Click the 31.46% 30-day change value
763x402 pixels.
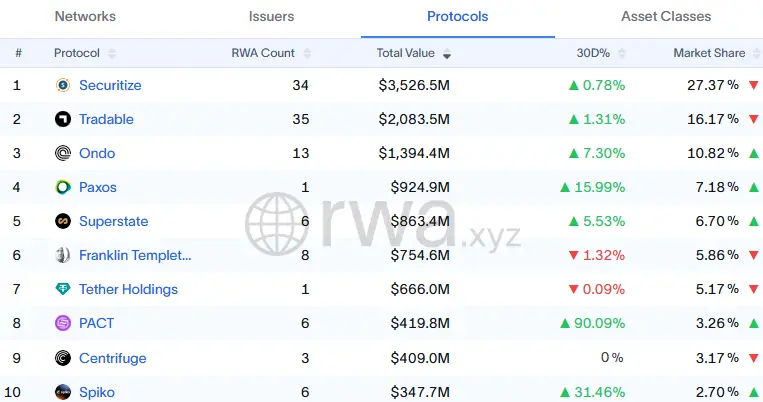(600, 392)
